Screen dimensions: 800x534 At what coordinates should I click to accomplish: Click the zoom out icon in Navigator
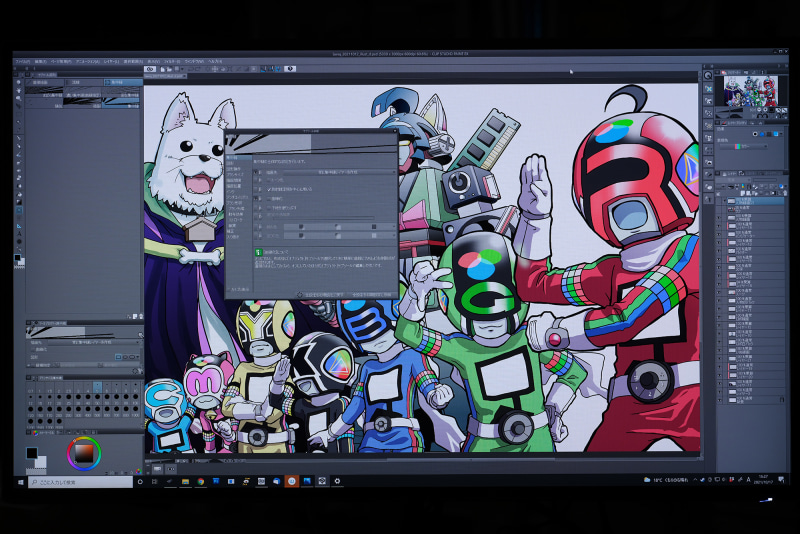pyautogui.click(x=759, y=109)
